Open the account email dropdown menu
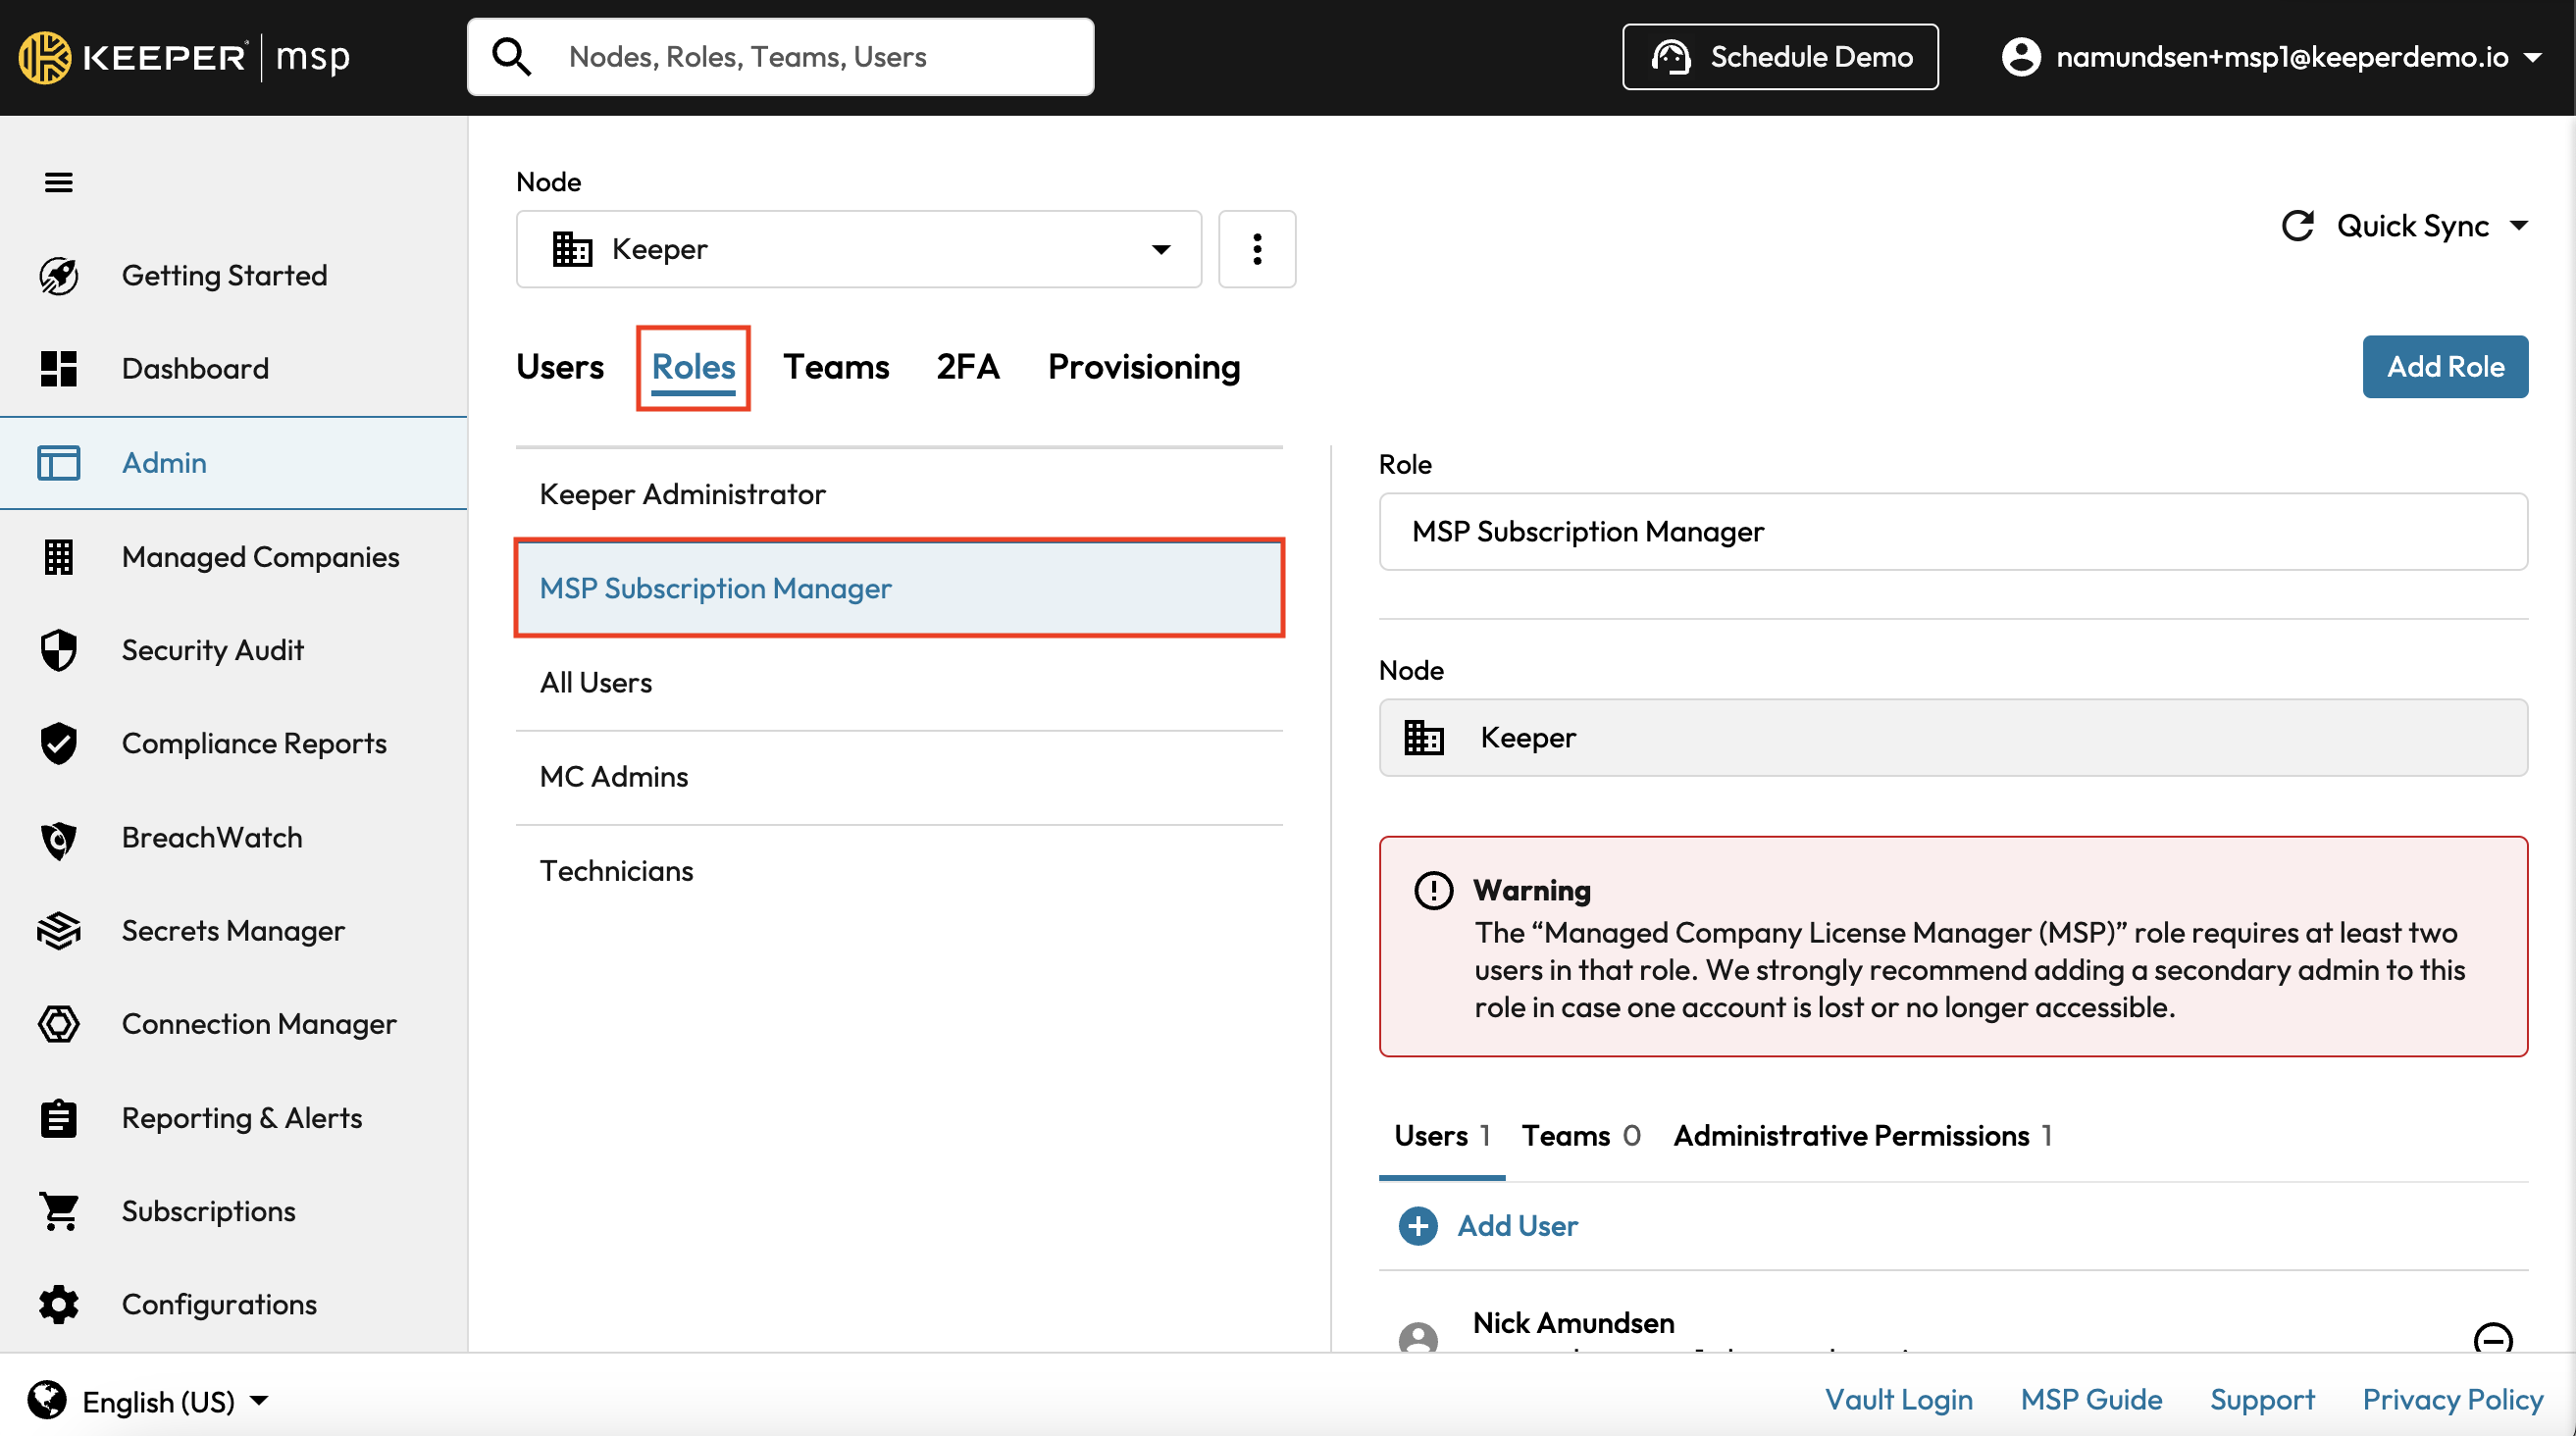 2533,57
